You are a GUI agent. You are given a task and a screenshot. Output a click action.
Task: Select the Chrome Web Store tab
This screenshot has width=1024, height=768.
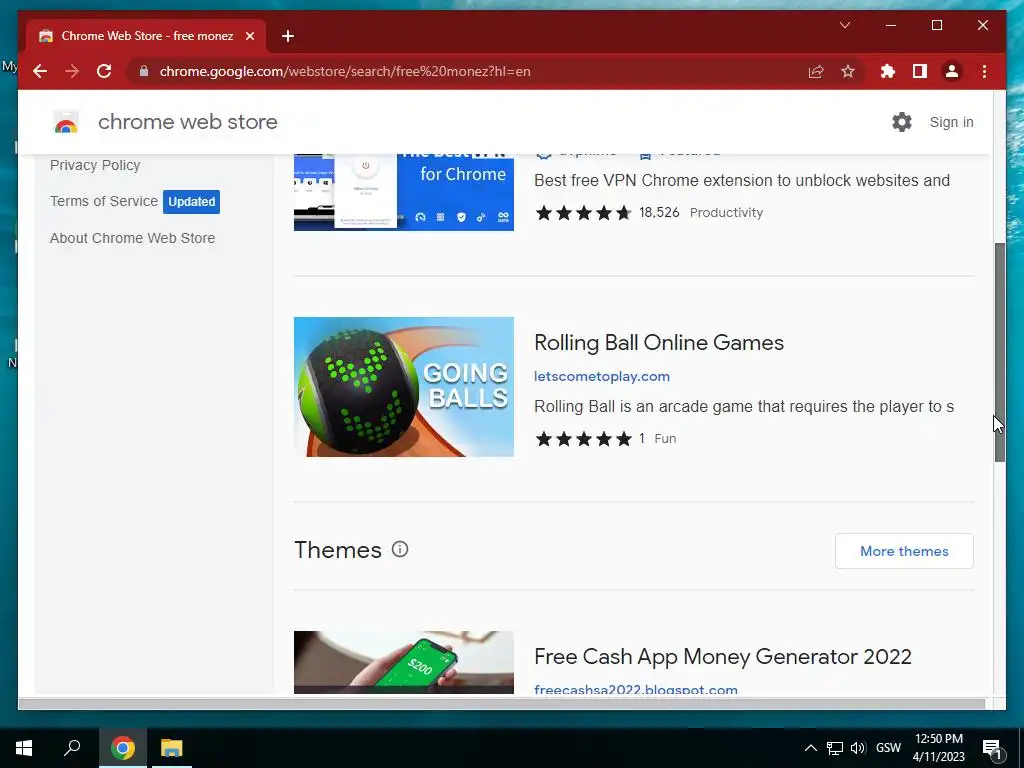coord(146,36)
